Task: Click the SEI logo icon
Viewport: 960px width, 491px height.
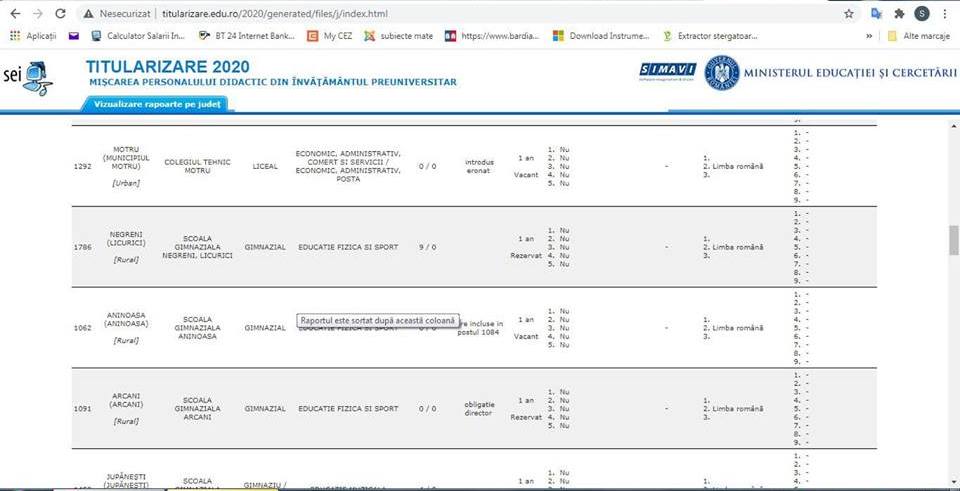Action: (25, 75)
